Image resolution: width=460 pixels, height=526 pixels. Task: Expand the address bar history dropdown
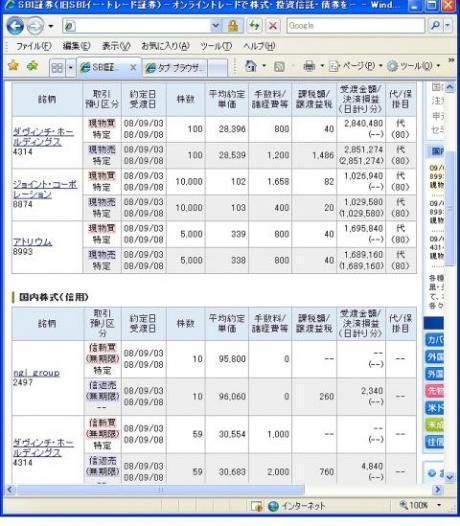click(216, 26)
